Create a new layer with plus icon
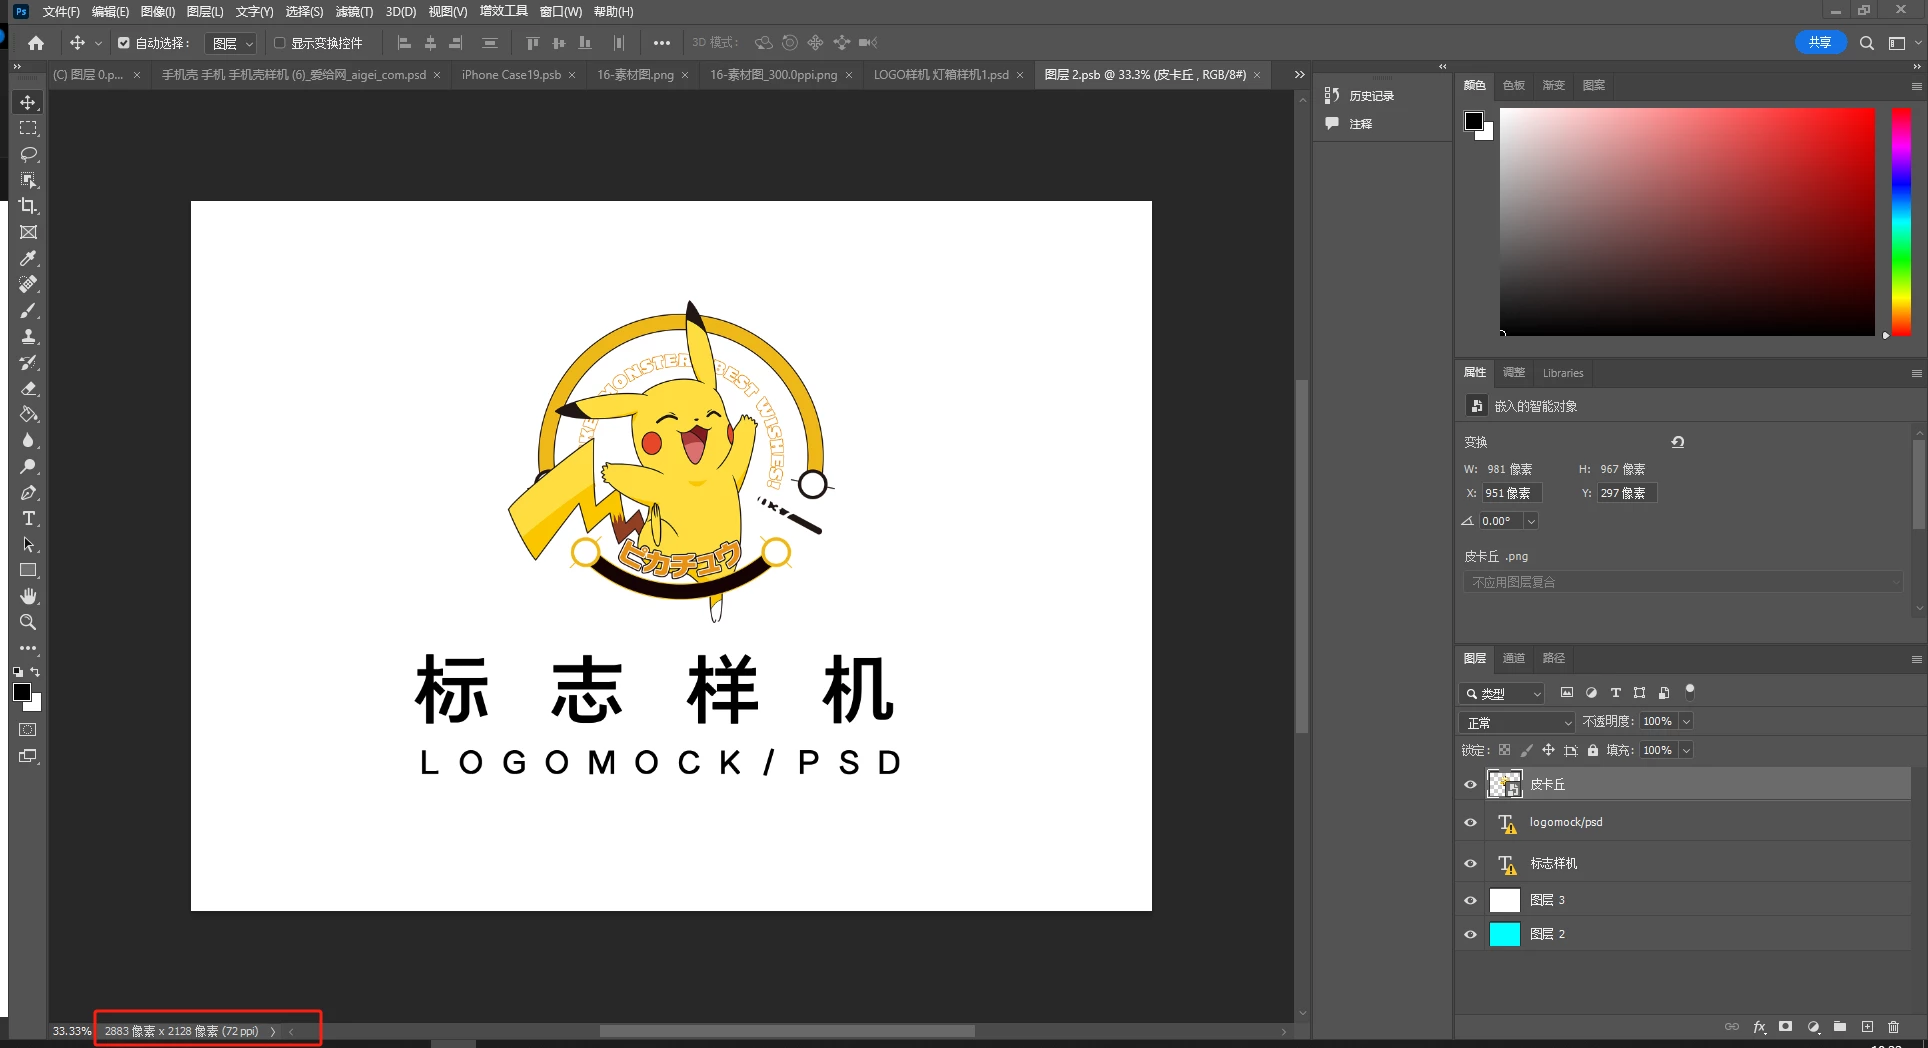 (x=1867, y=1027)
